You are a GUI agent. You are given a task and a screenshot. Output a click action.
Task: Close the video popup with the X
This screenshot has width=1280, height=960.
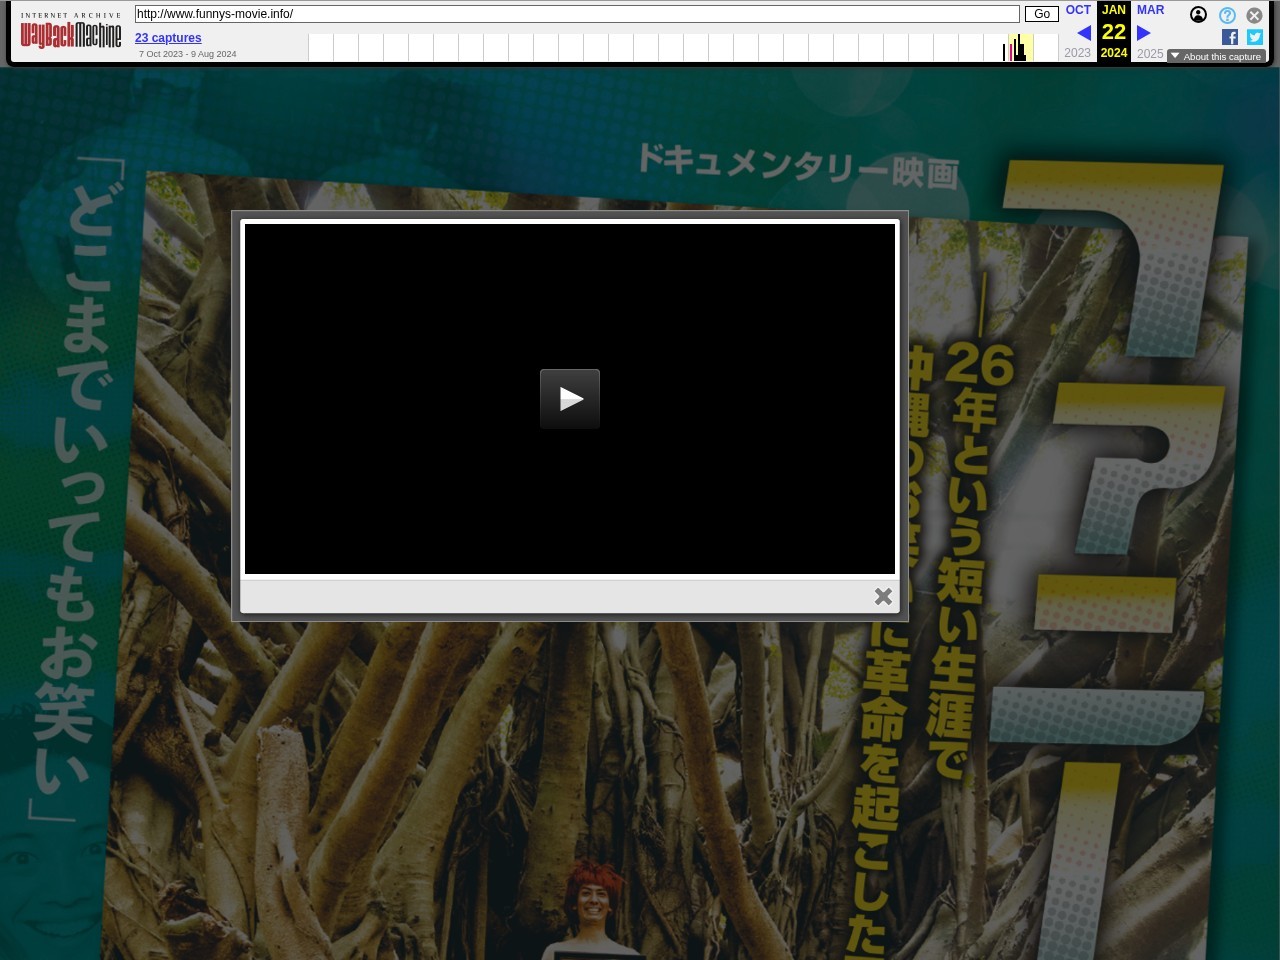click(883, 596)
